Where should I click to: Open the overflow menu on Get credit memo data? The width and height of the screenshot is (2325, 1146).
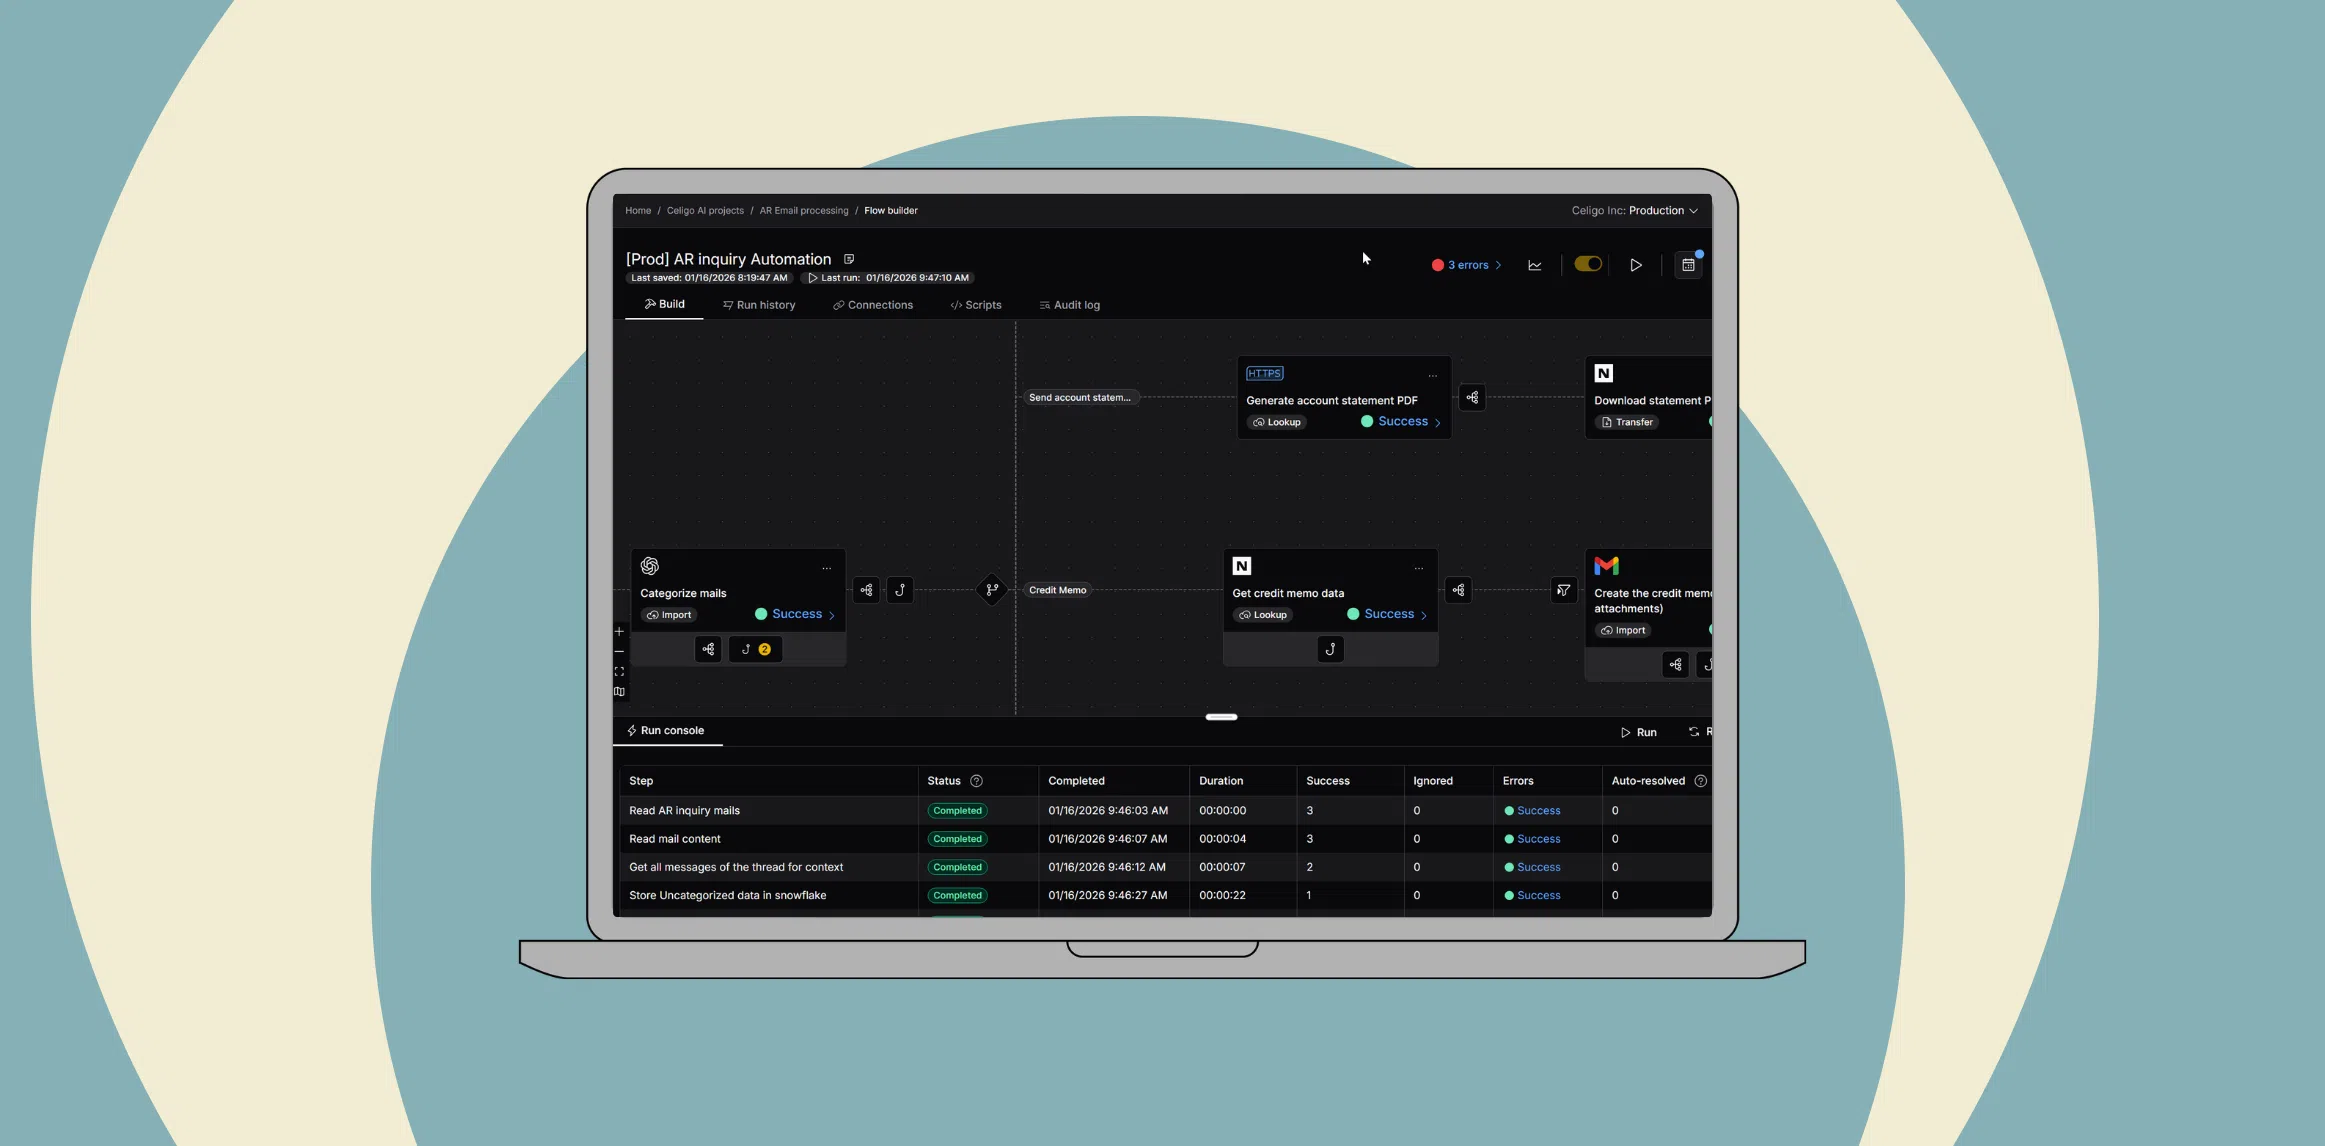(x=1419, y=567)
